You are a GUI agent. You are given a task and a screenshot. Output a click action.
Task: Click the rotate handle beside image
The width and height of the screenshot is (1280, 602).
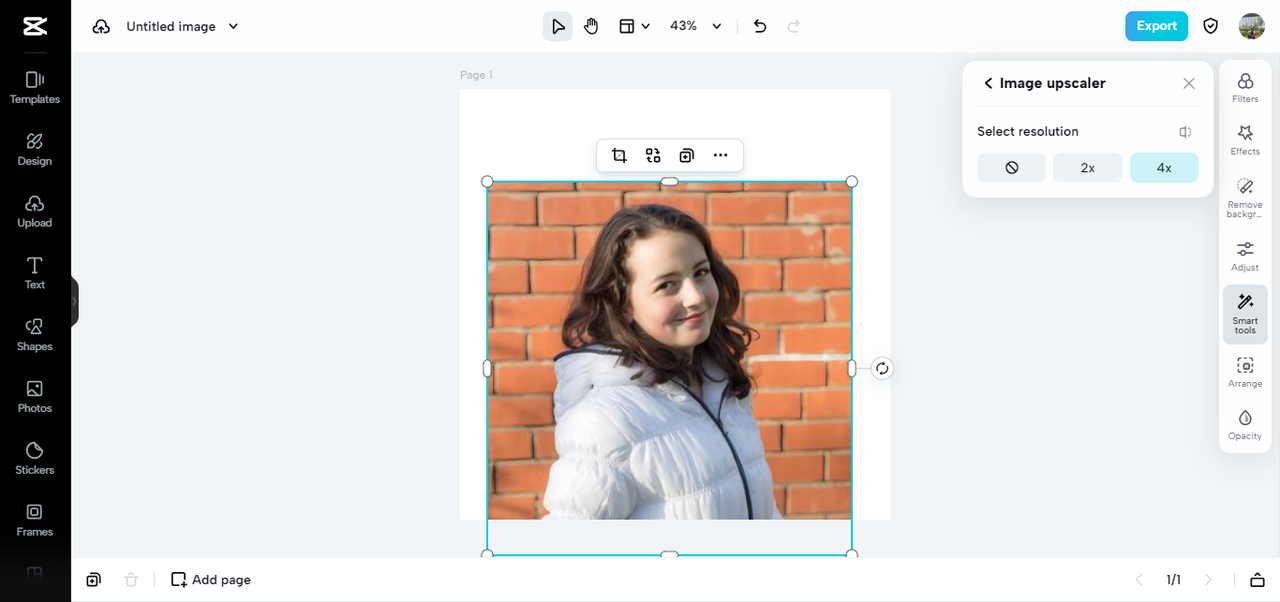[882, 368]
